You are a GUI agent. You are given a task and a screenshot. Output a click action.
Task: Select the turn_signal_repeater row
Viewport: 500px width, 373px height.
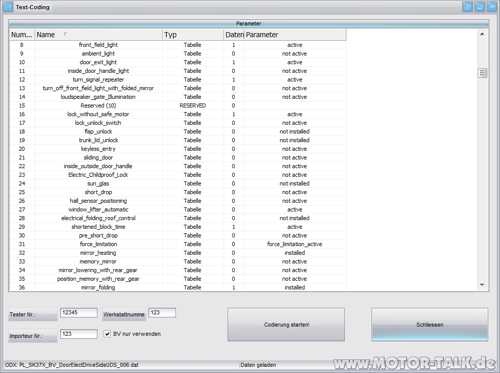point(178,79)
